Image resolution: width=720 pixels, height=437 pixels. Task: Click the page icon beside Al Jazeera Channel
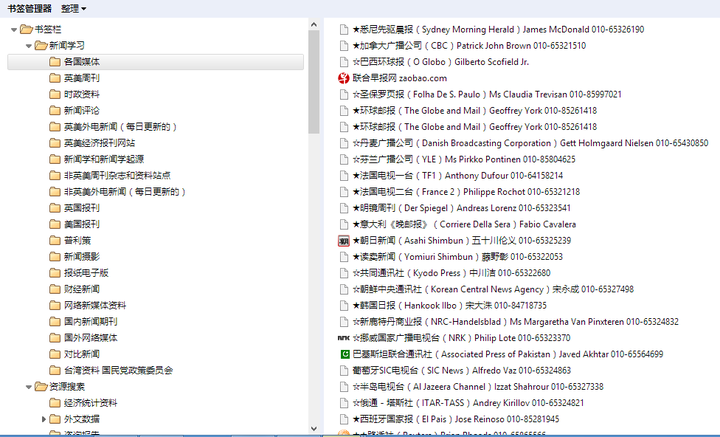pos(343,387)
